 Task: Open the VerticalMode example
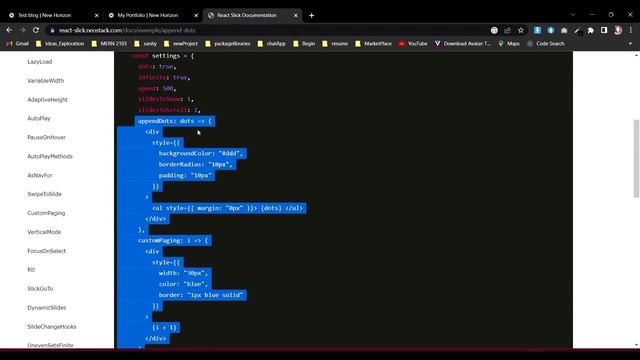(x=44, y=232)
